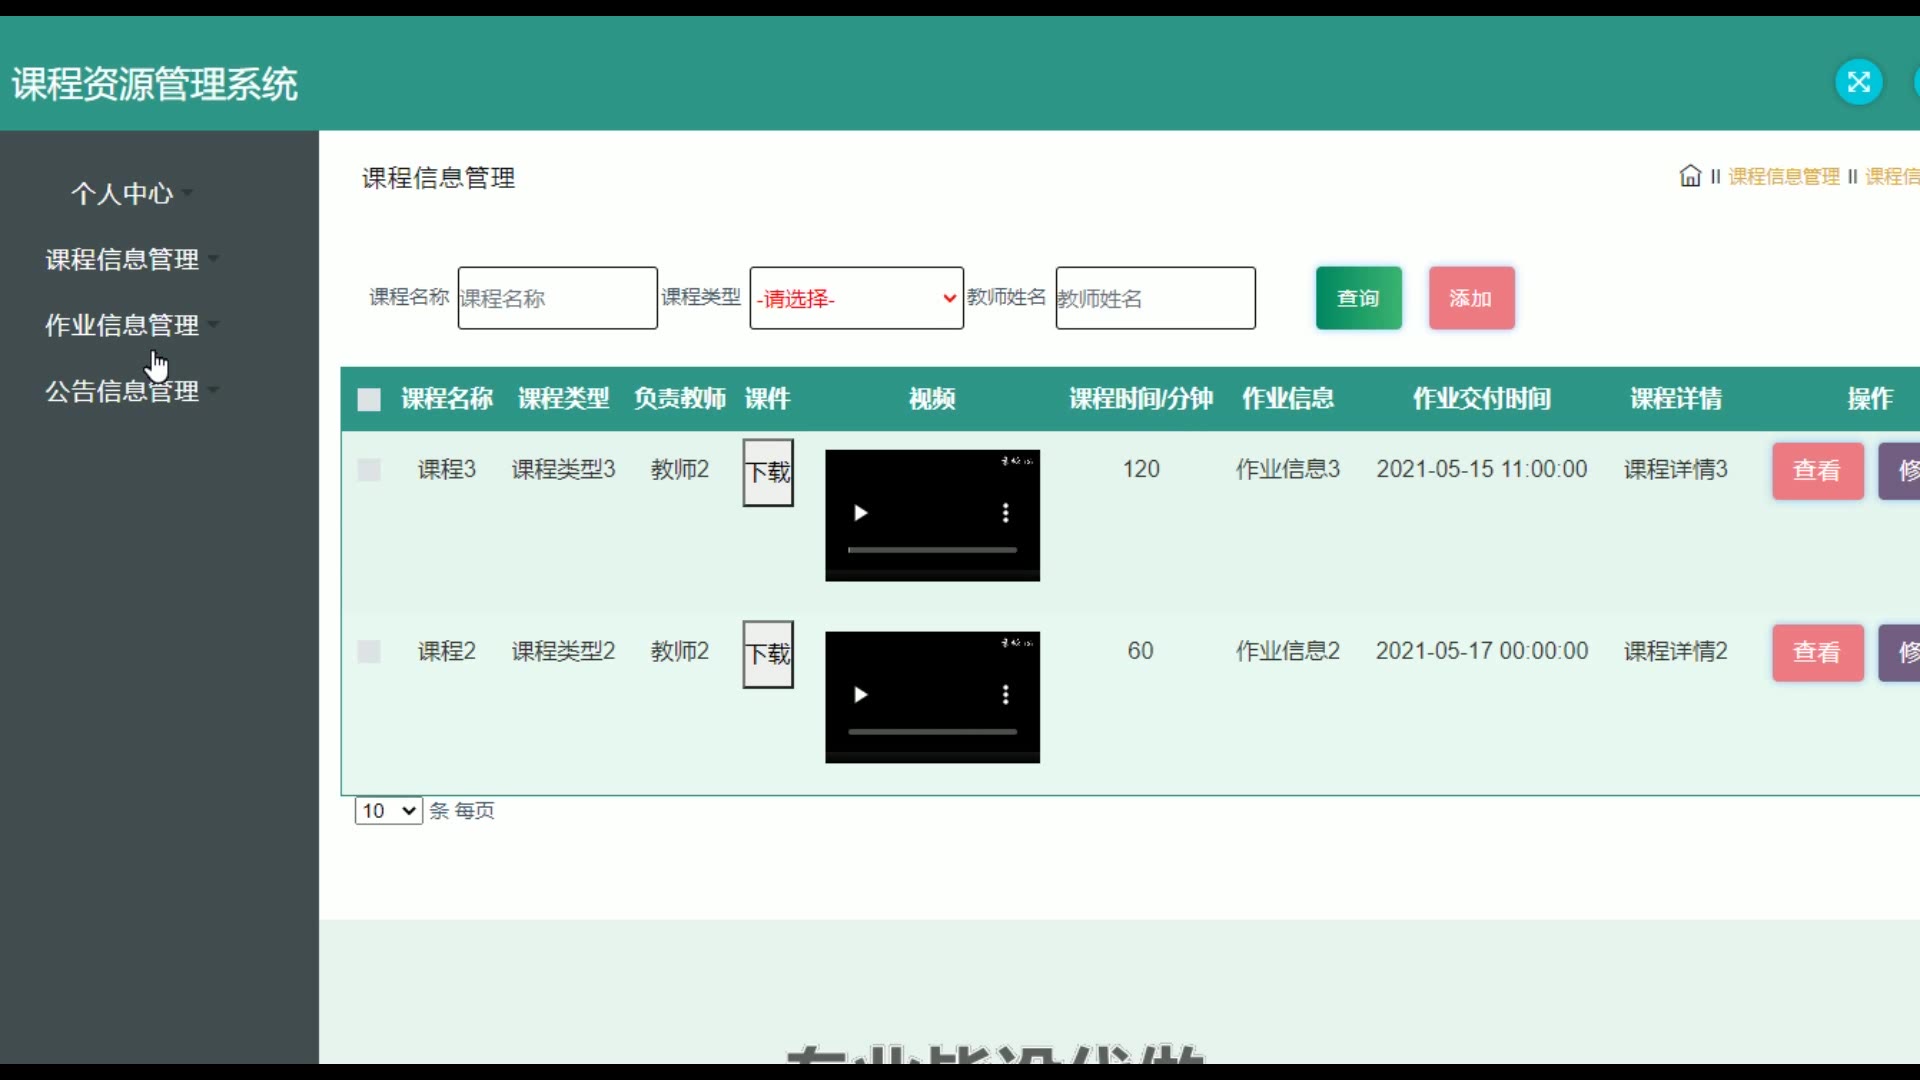Download courseware for 课程3
Screen dimensions: 1920x1080
click(x=768, y=472)
